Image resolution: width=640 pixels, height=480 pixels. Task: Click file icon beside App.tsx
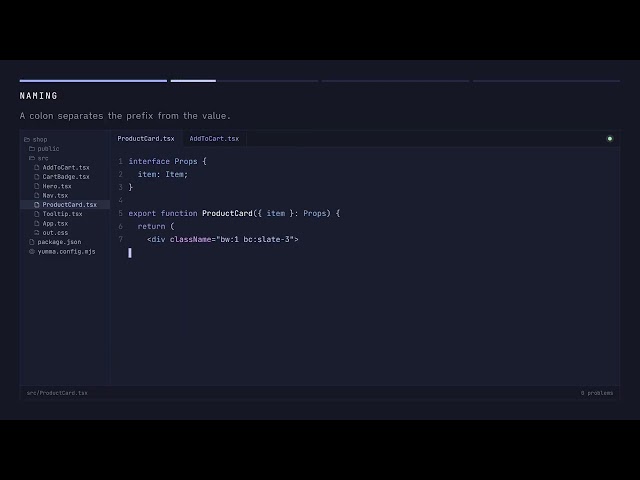click(x=37, y=224)
